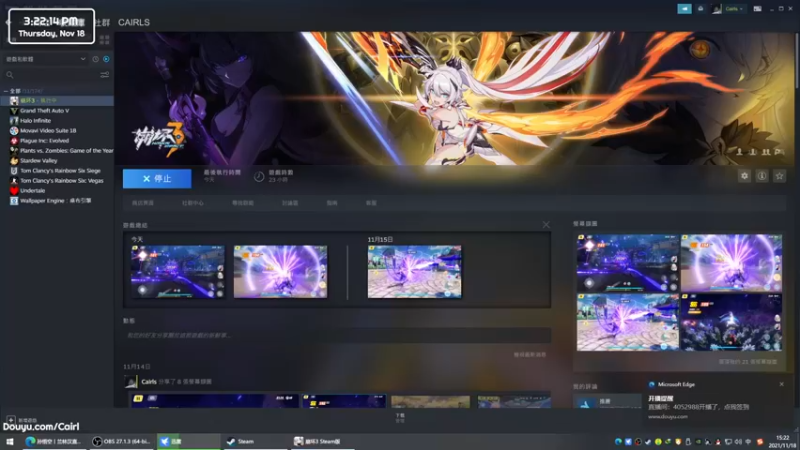The height and width of the screenshot is (450, 800).
Task: Switch to OBS 27.1.3 in taskbar
Action: point(121,441)
